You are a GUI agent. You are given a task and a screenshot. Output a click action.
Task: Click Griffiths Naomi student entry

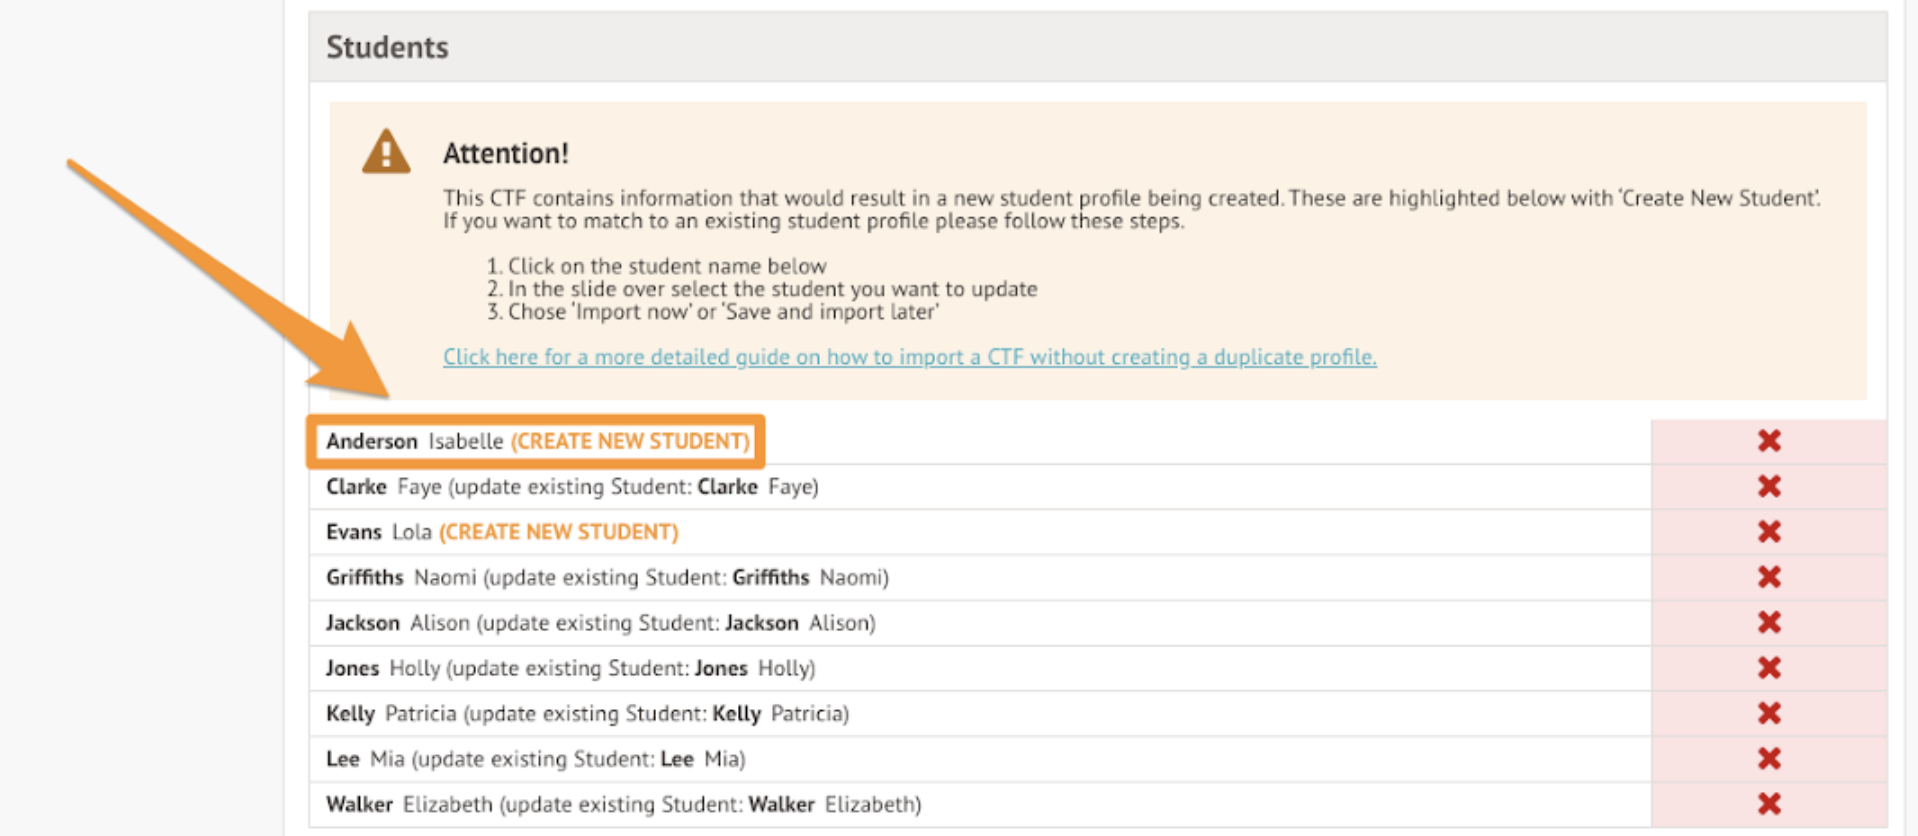coord(606,577)
